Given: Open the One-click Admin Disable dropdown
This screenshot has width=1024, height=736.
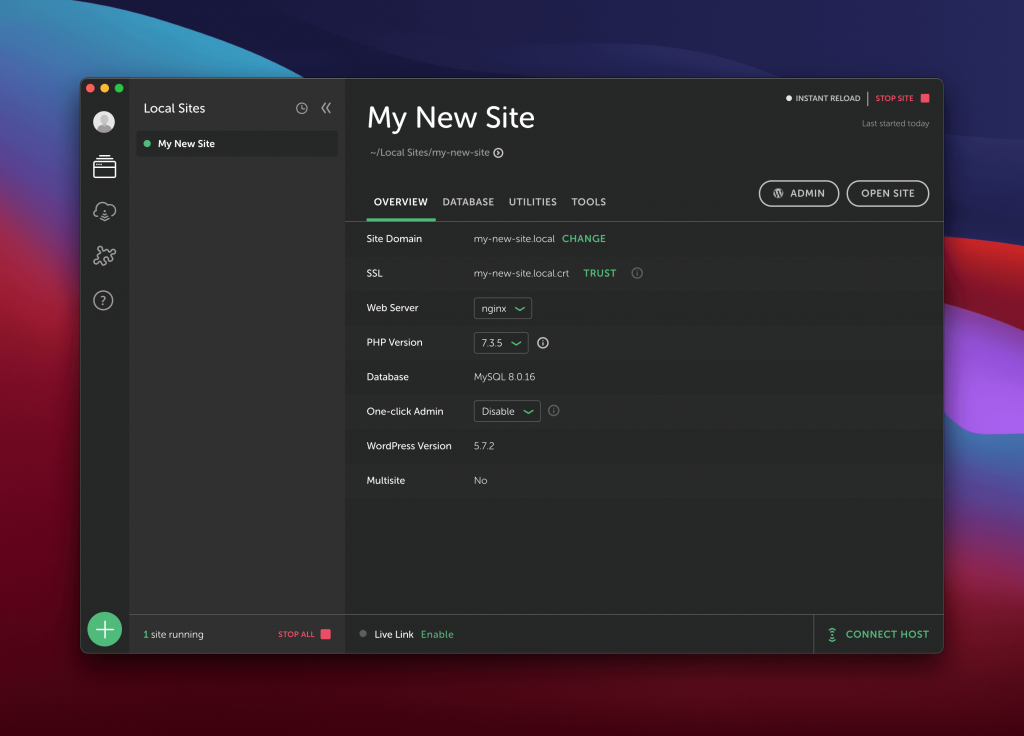Looking at the screenshot, I should click(x=507, y=411).
